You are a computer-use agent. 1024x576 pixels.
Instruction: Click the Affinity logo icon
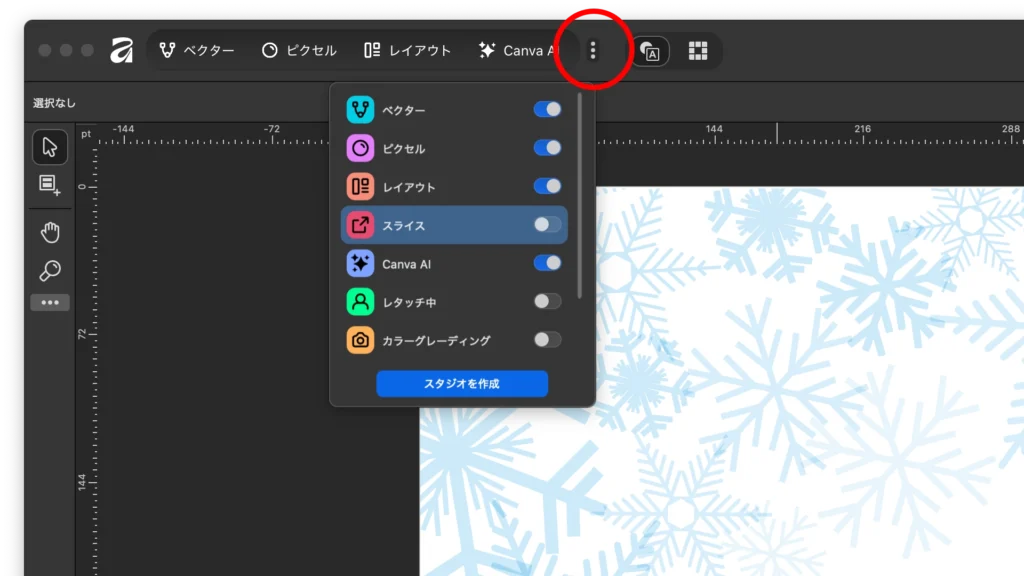point(122,50)
